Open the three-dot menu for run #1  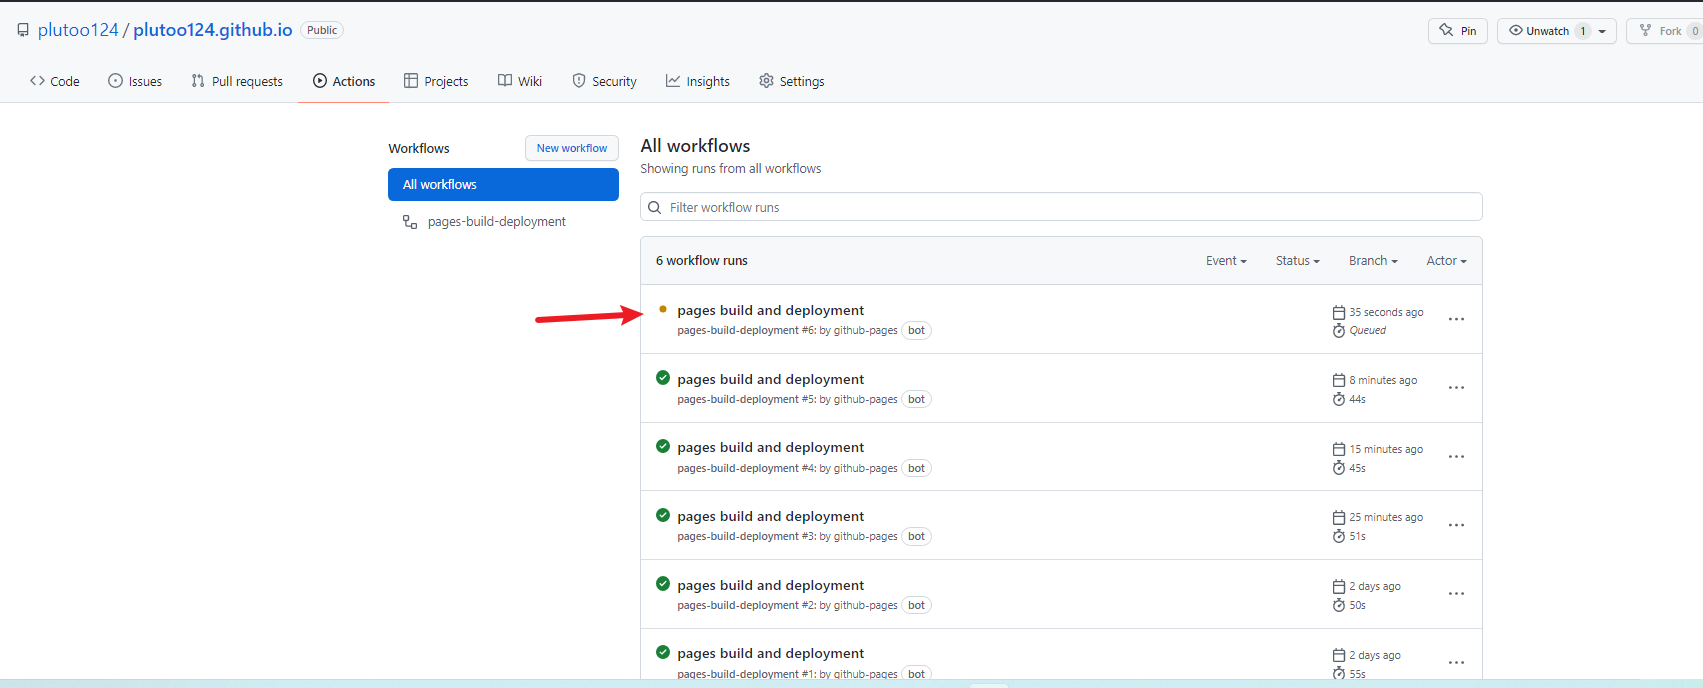[1456, 663]
